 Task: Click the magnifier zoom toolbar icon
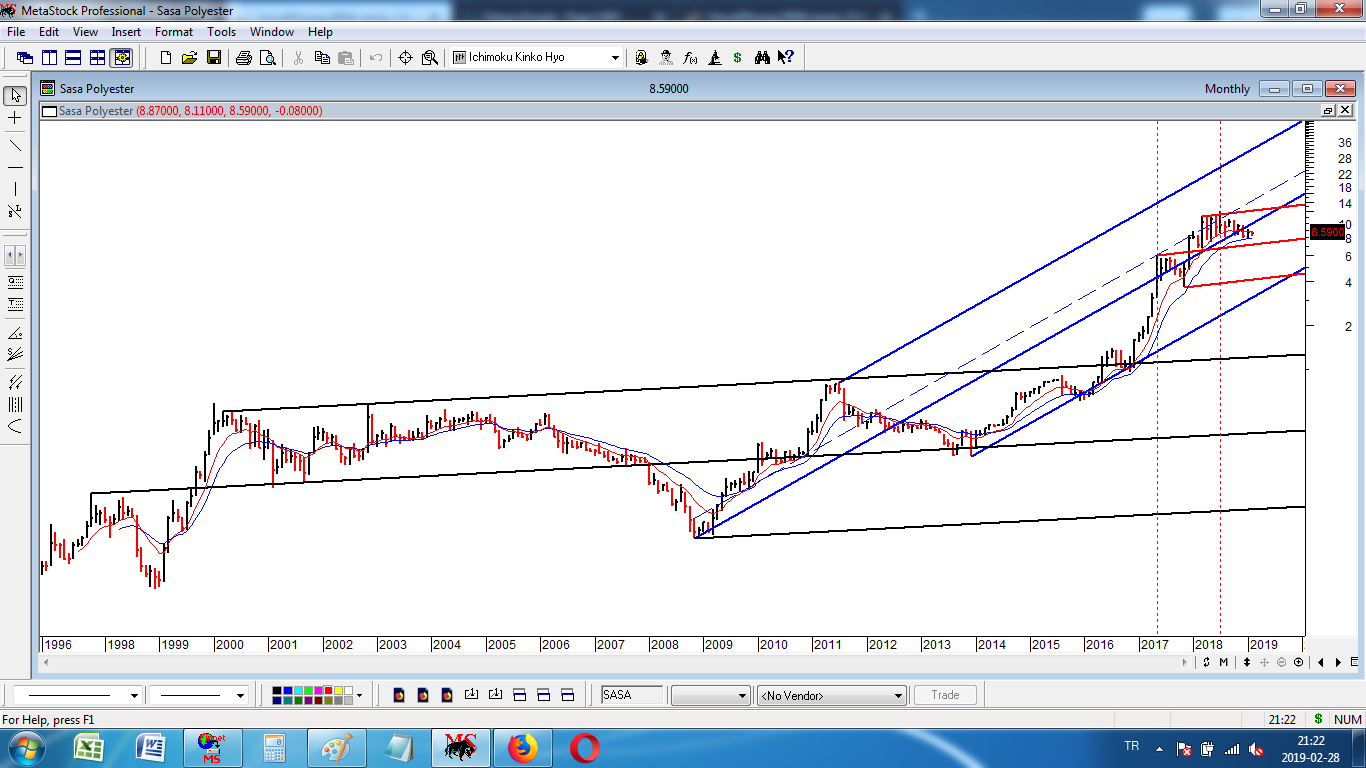click(430, 58)
